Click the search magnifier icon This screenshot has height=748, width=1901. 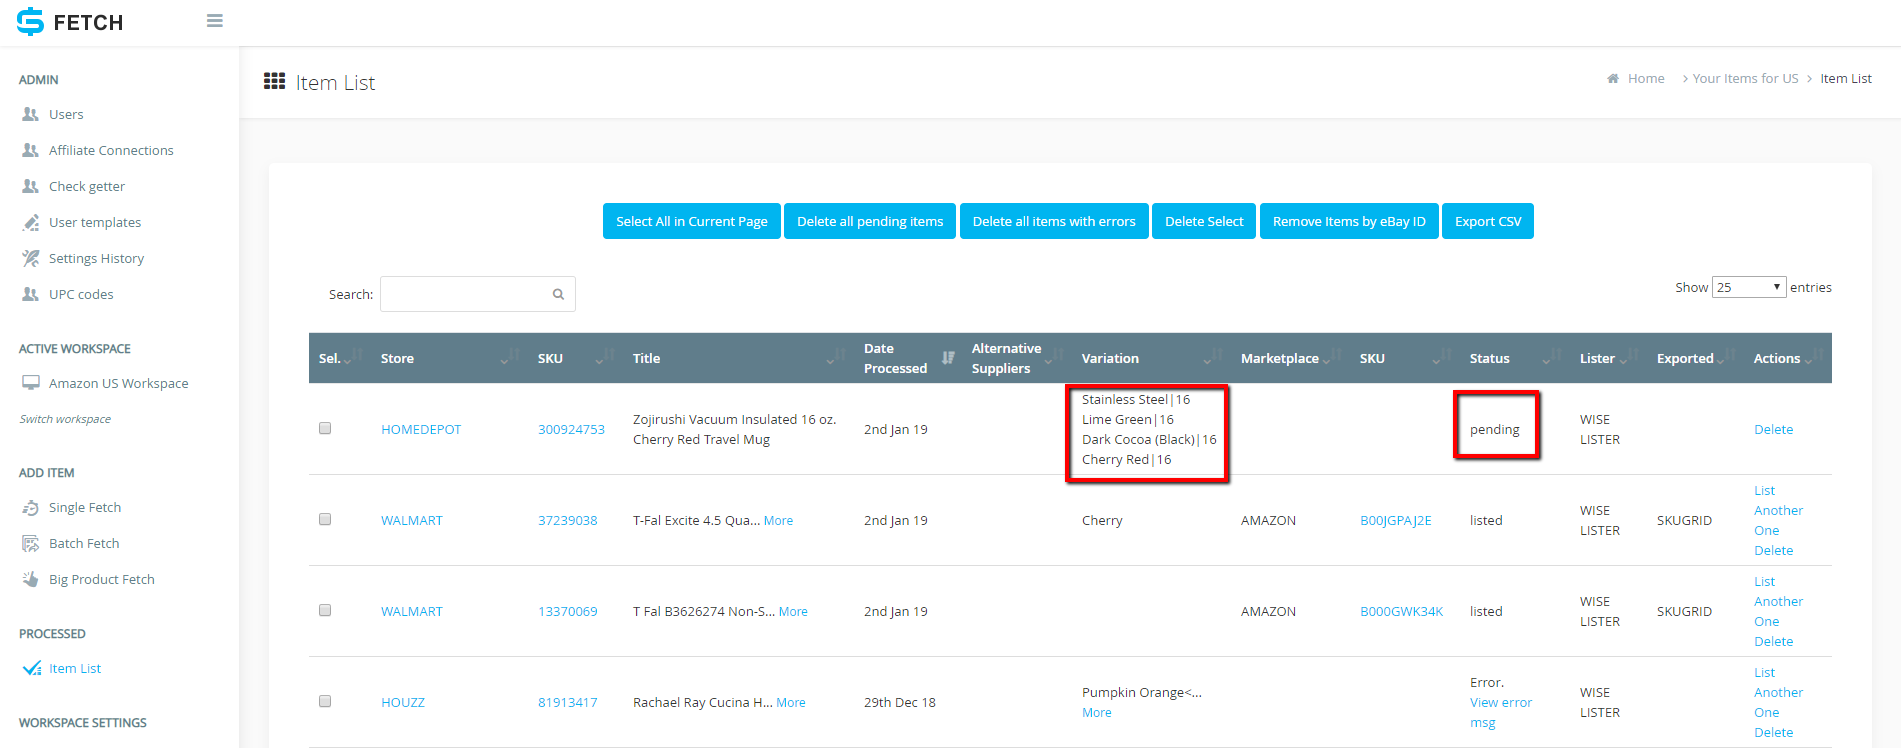[558, 294]
